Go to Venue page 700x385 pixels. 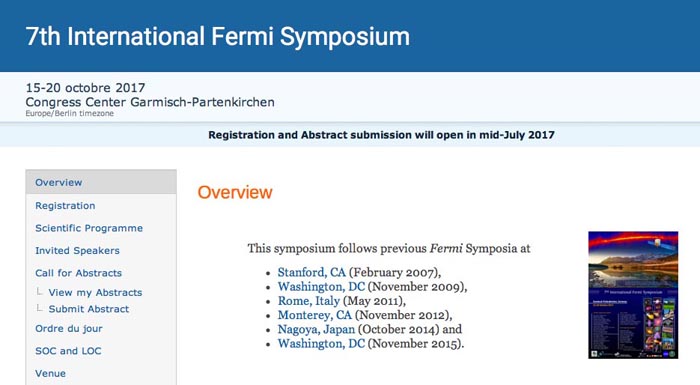[50, 373]
